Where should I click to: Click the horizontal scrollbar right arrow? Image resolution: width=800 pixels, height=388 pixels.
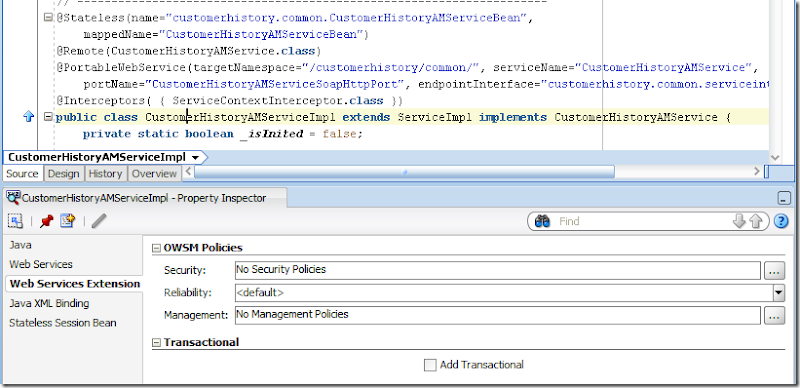[x=757, y=172]
